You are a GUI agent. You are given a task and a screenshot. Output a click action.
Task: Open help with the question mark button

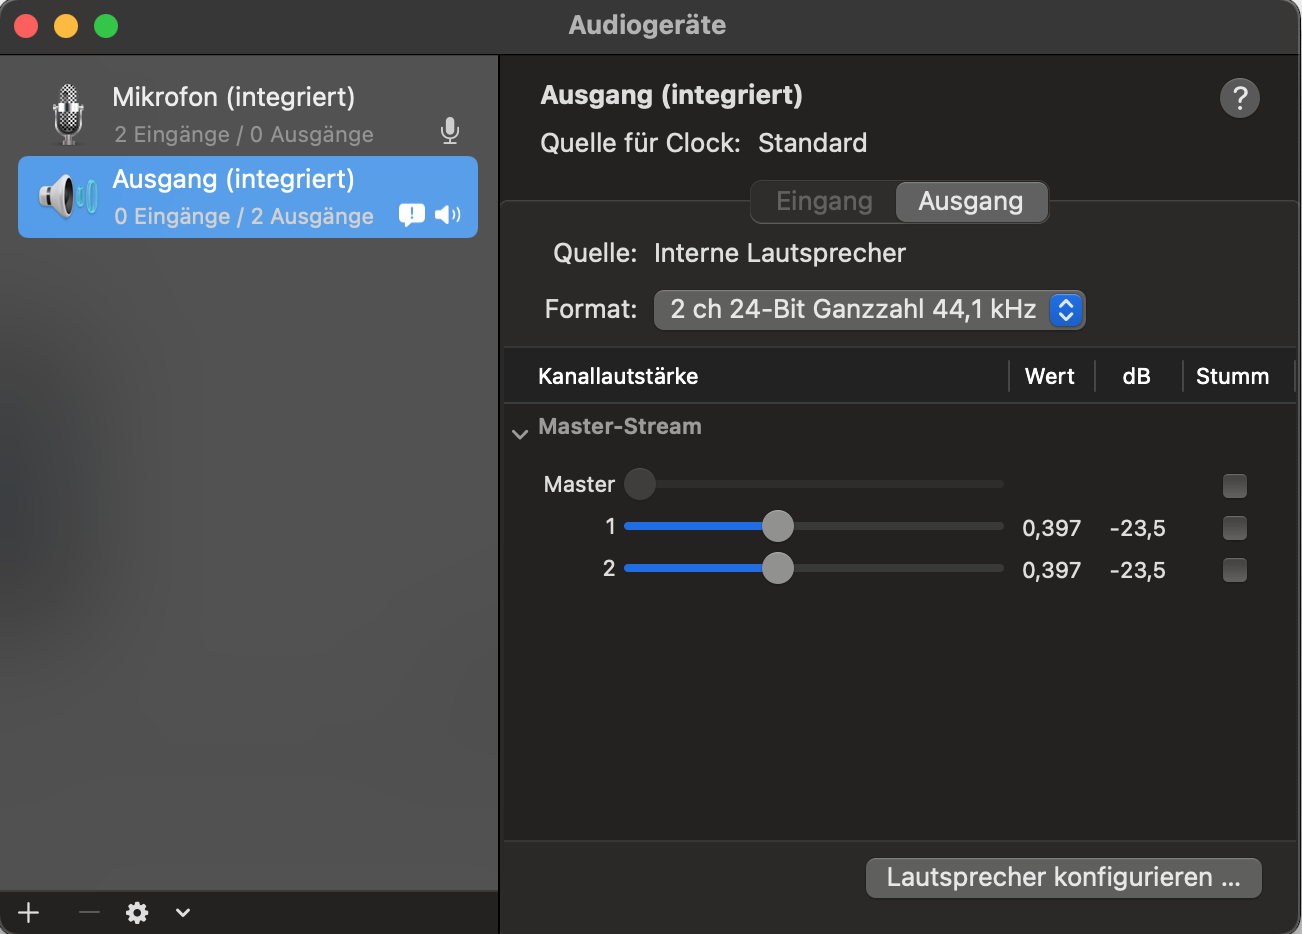click(1239, 98)
